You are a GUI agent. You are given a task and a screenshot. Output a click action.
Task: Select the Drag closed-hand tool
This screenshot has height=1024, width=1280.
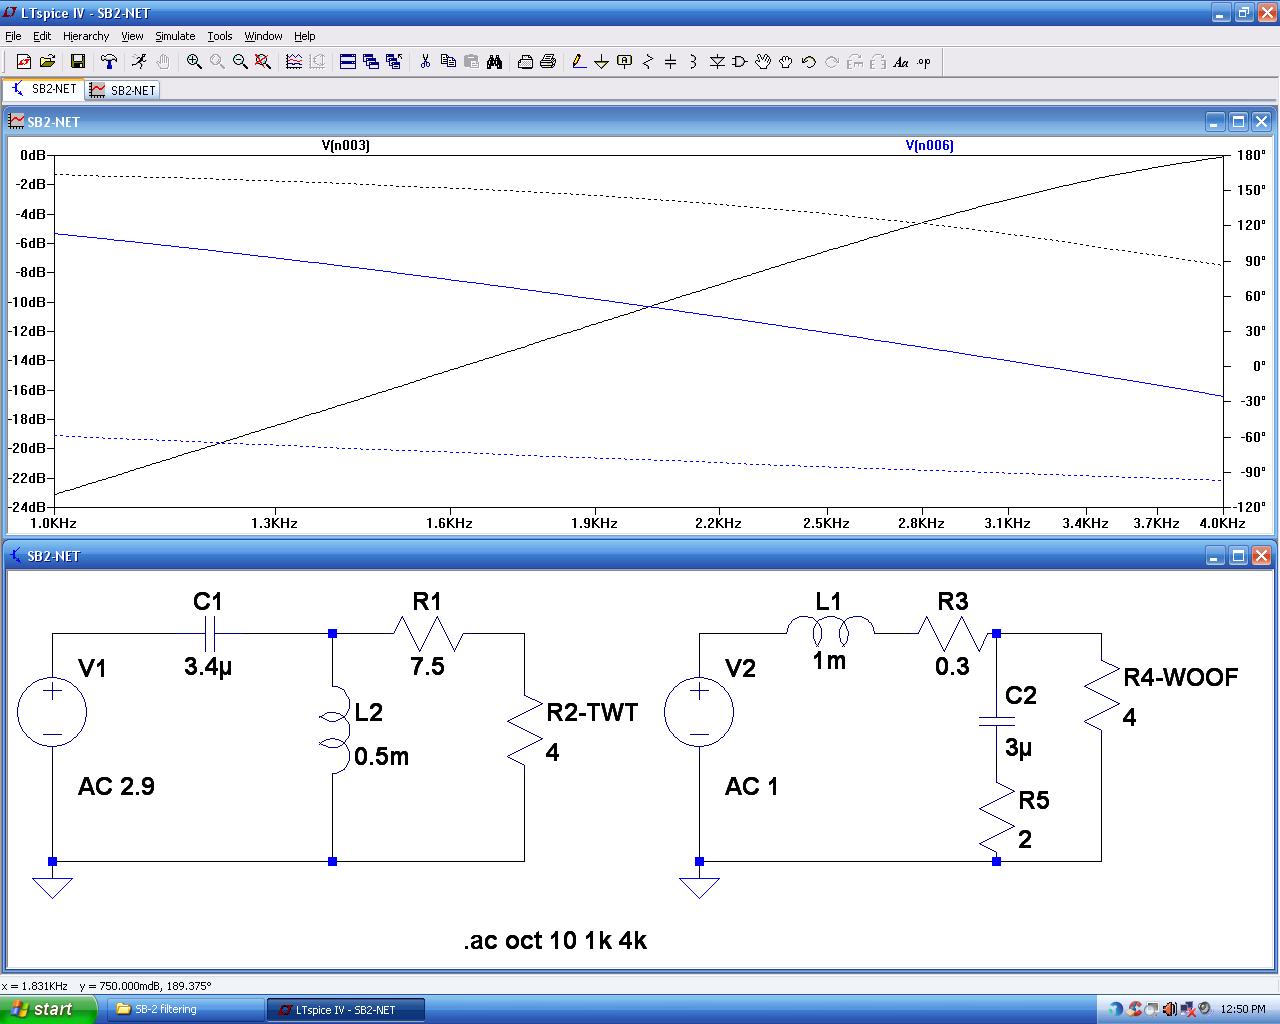tap(786, 62)
